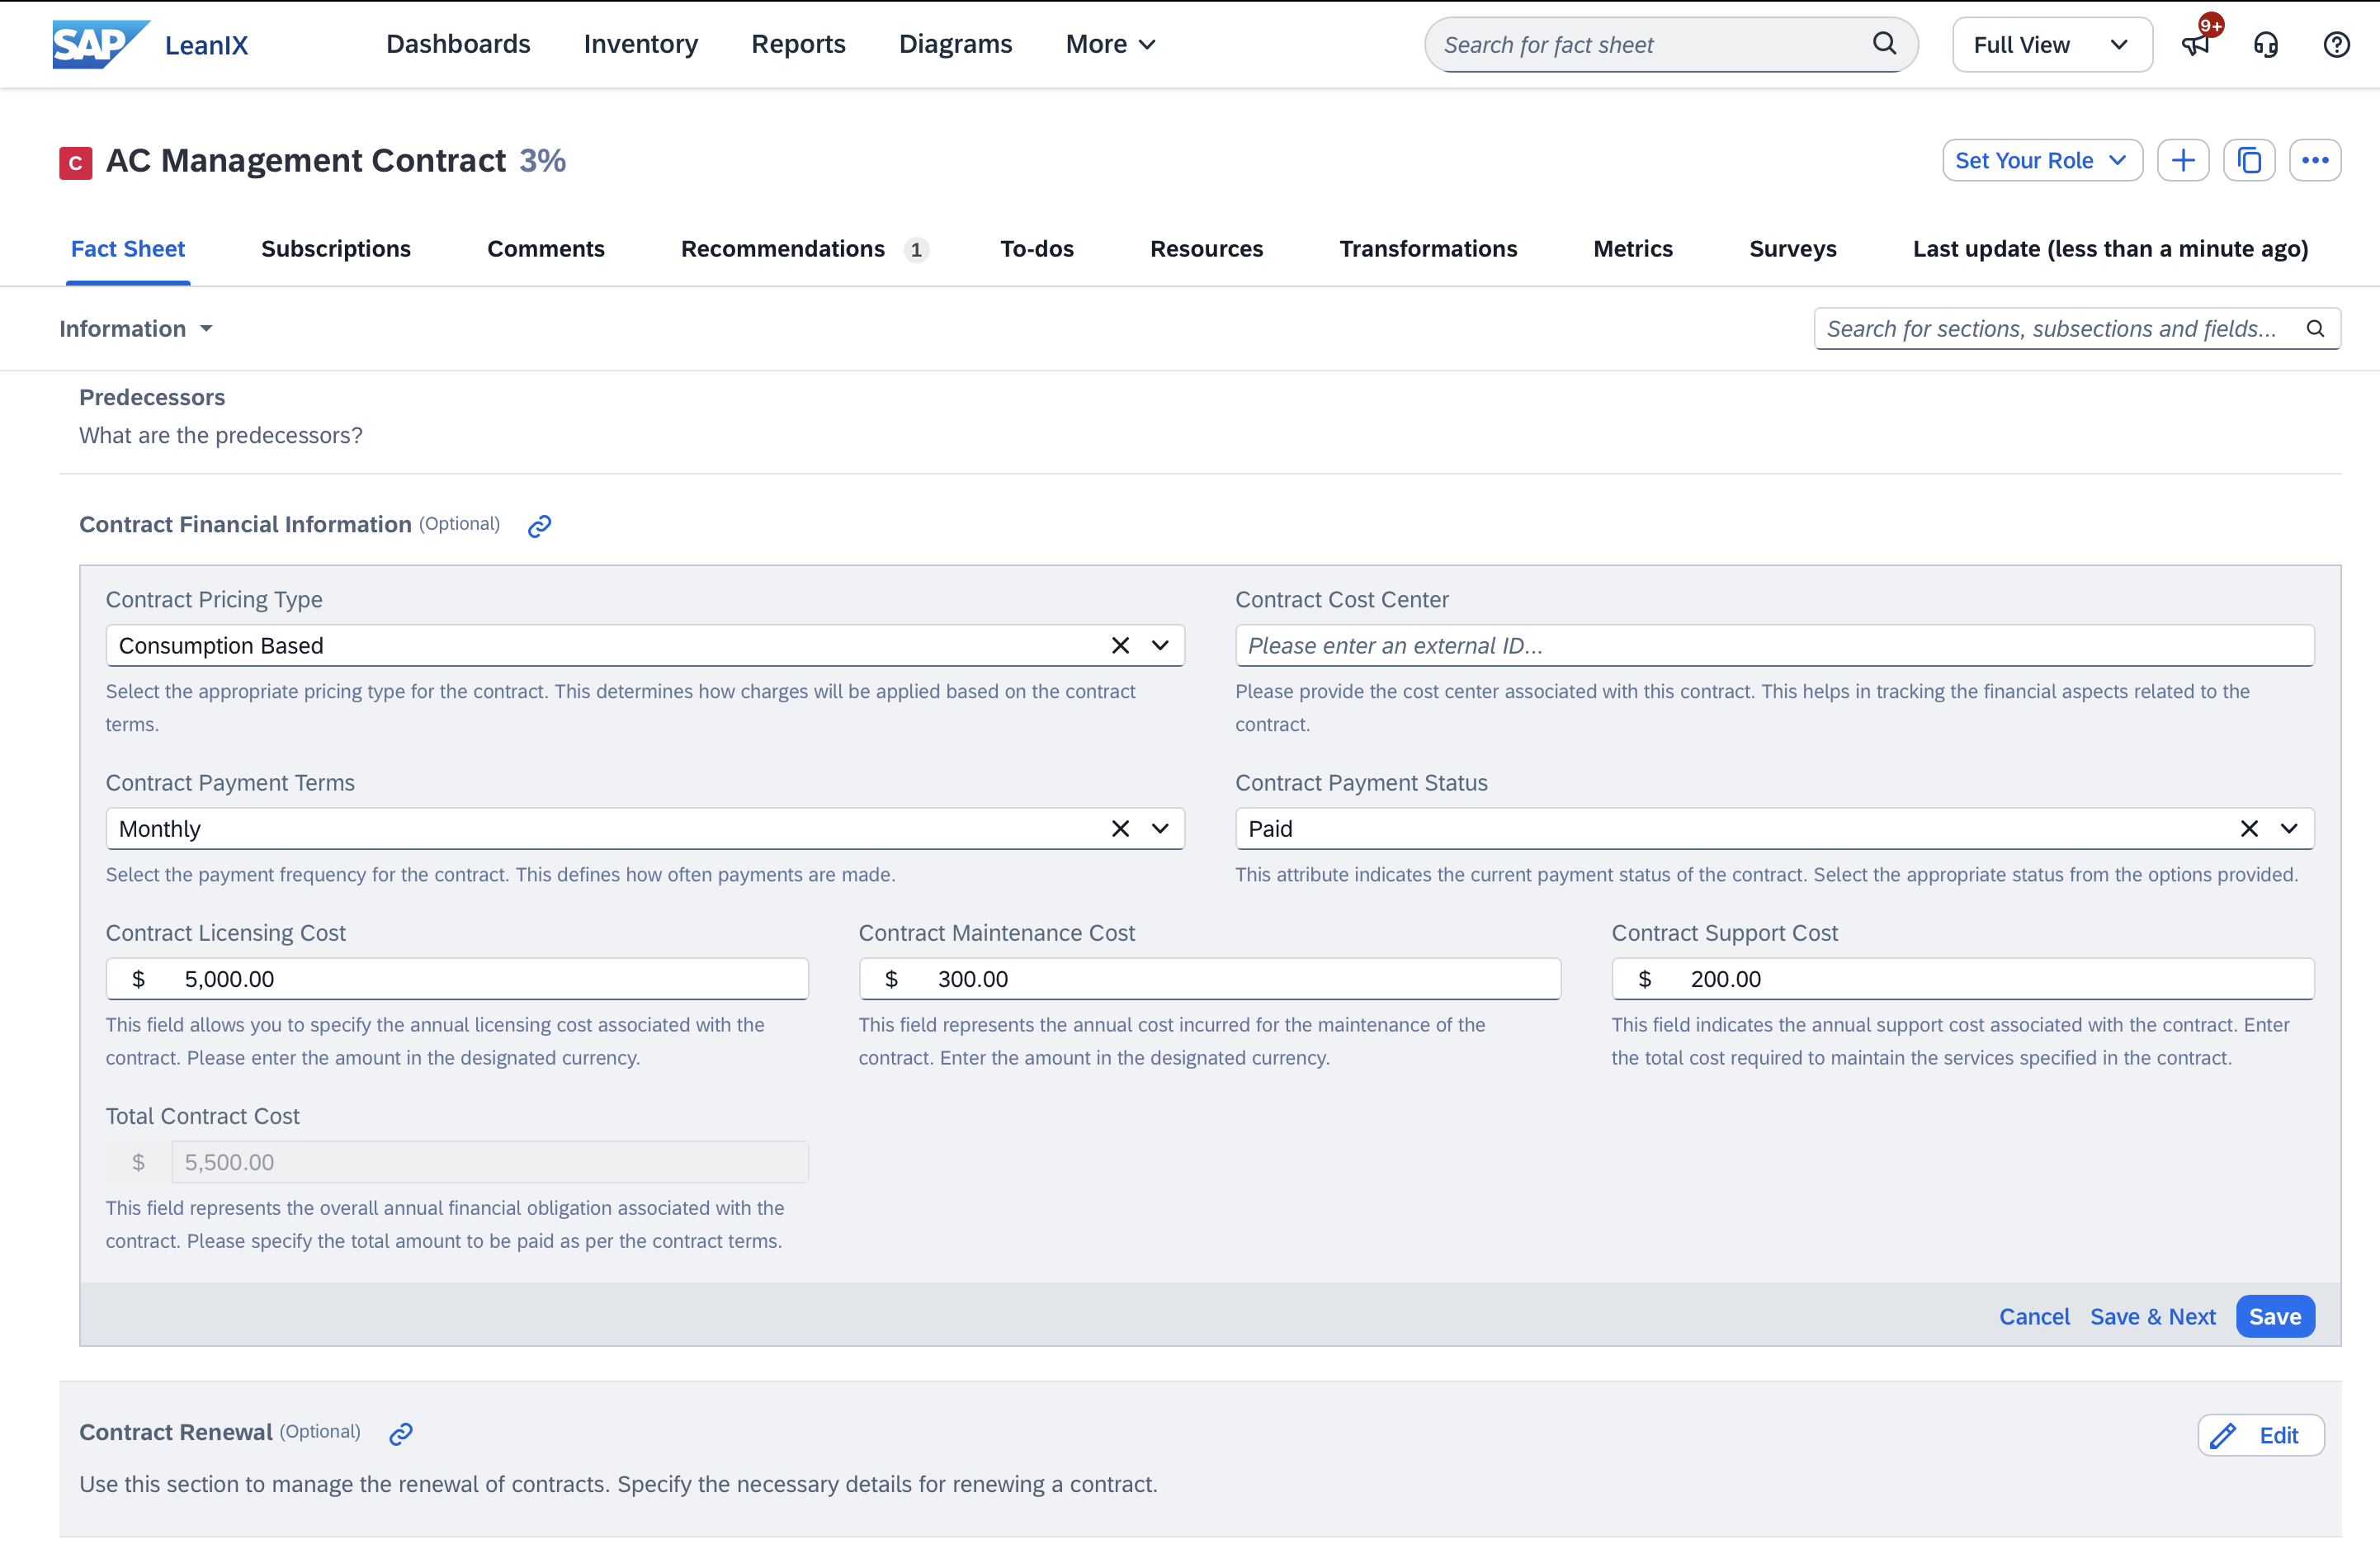Edit the Contract Renewal section
The width and height of the screenshot is (2380, 1568).
2260,1436
